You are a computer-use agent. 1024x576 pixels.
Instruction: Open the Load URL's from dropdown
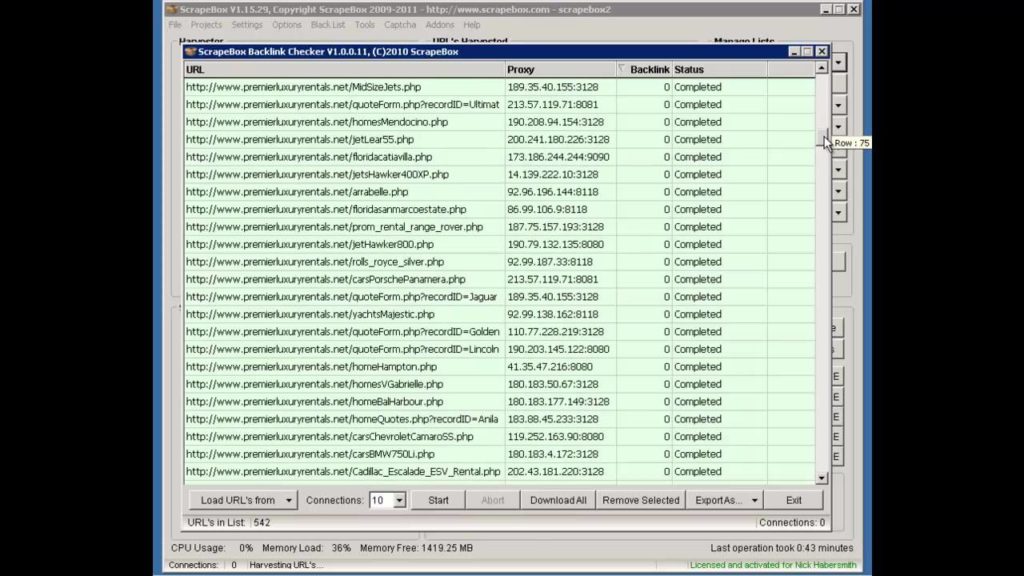(x=244, y=500)
